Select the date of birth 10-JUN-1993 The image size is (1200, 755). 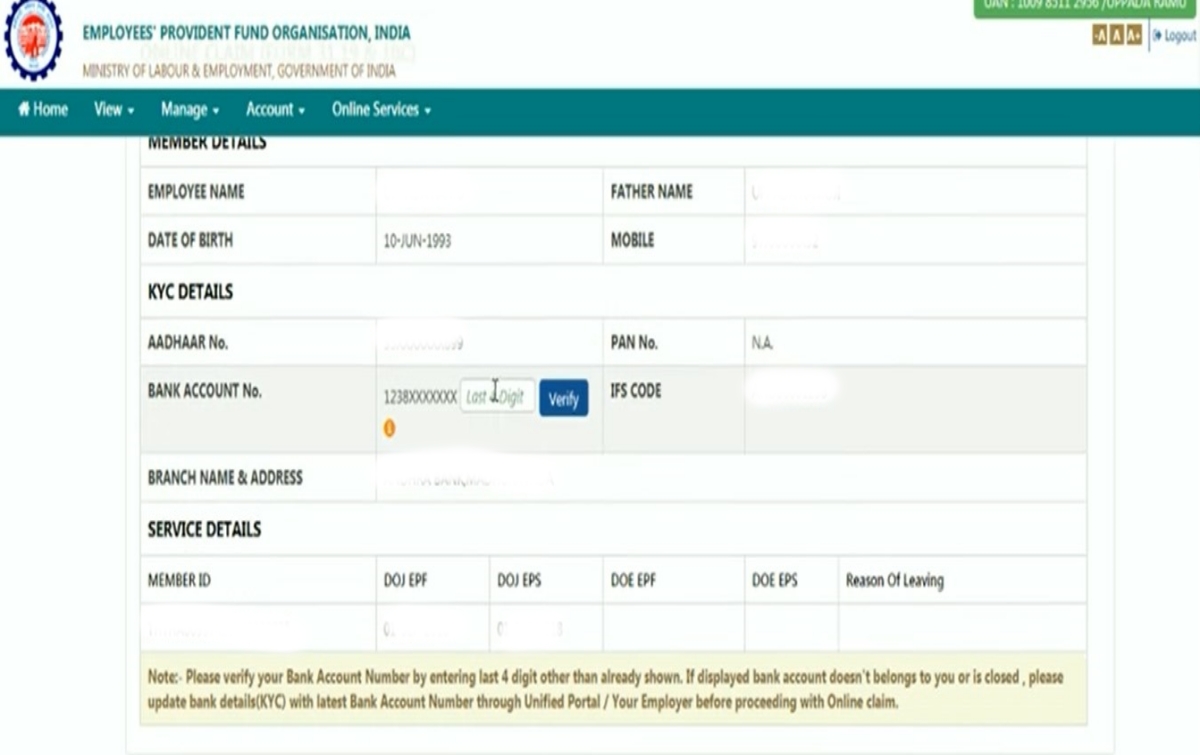(x=417, y=242)
